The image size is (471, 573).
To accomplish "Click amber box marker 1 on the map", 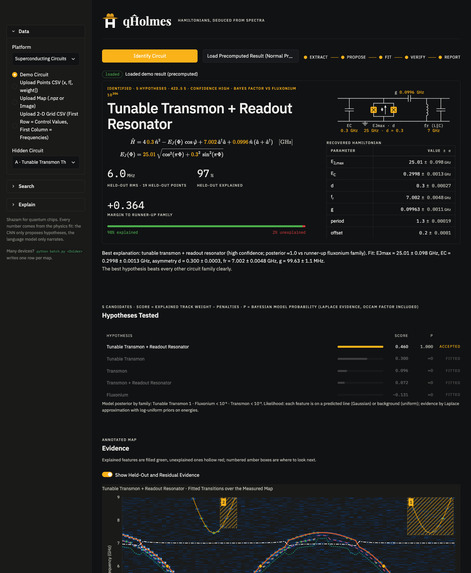I will 410,502.
